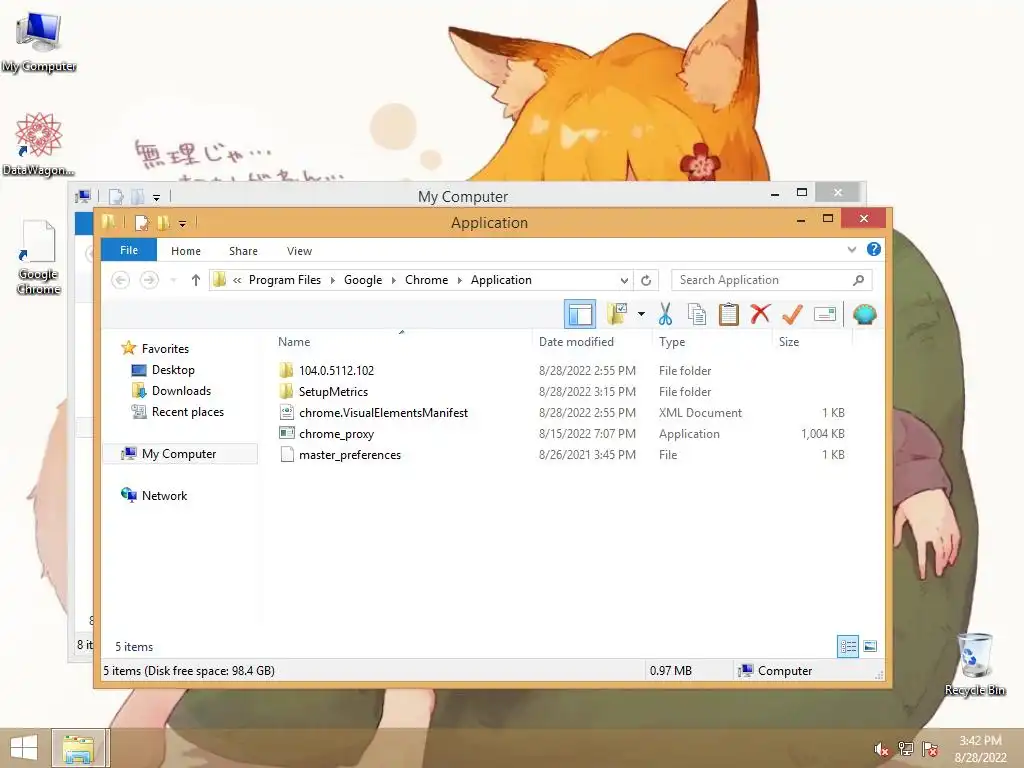1024x768 pixels.
Task: Click new folder icon in quick access toolbar
Action: click(x=163, y=223)
